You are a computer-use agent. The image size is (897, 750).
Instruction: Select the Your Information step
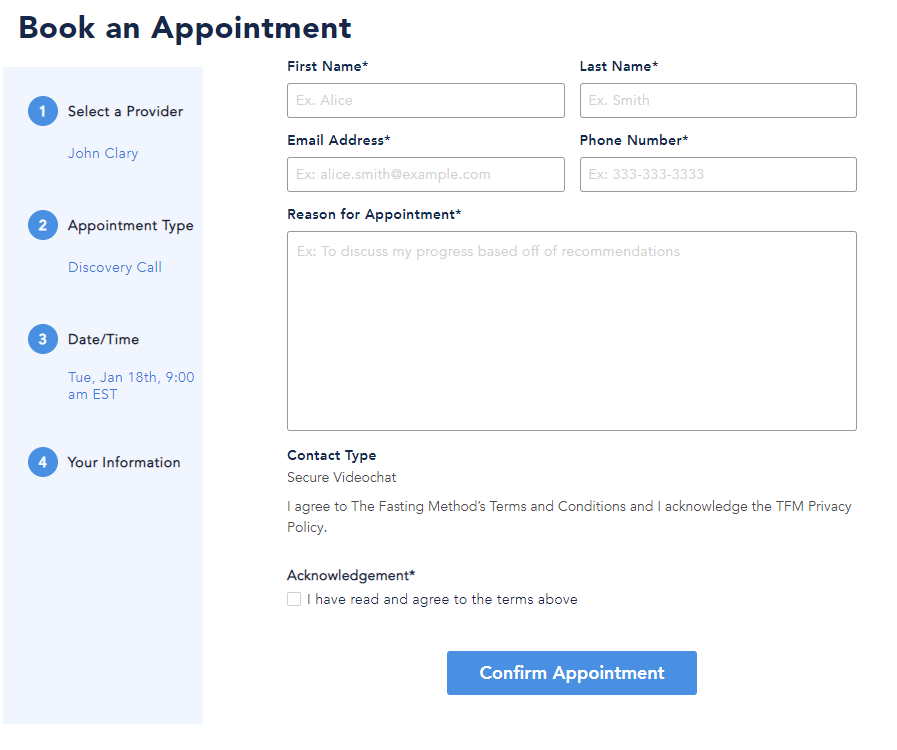[124, 462]
